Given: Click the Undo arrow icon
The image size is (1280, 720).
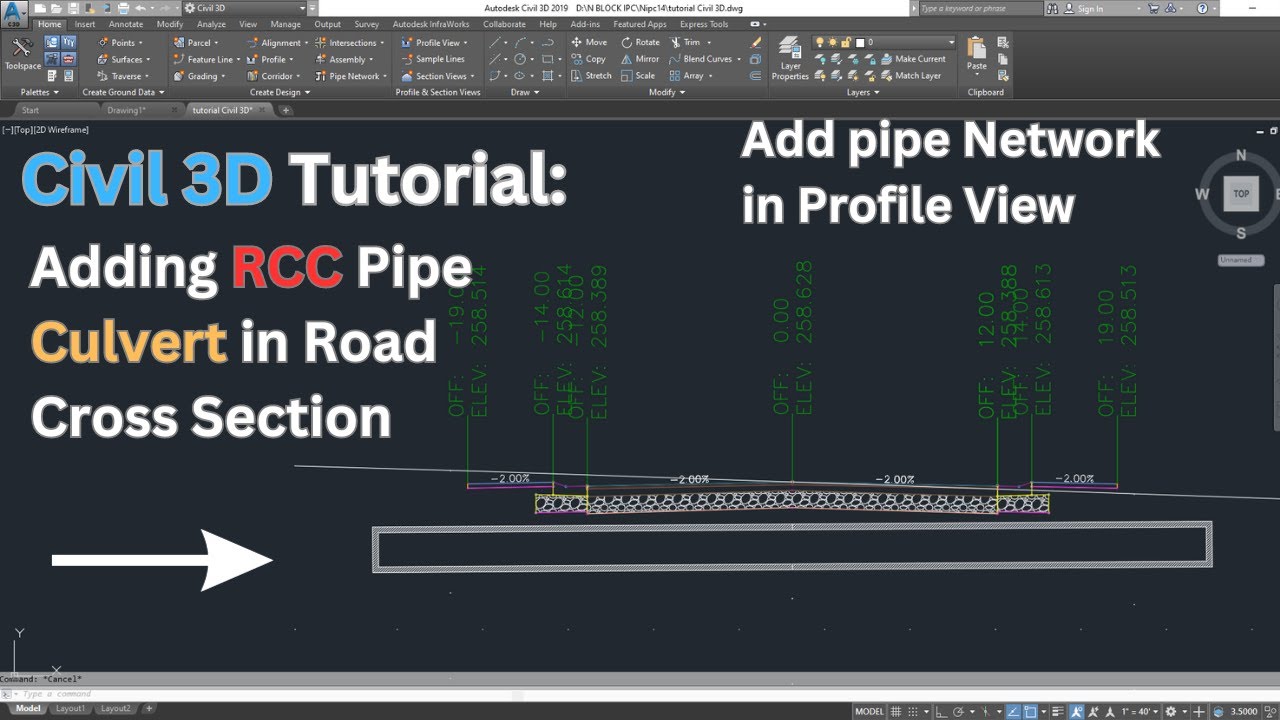Looking at the screenshot, I should (x=139, y=8).
